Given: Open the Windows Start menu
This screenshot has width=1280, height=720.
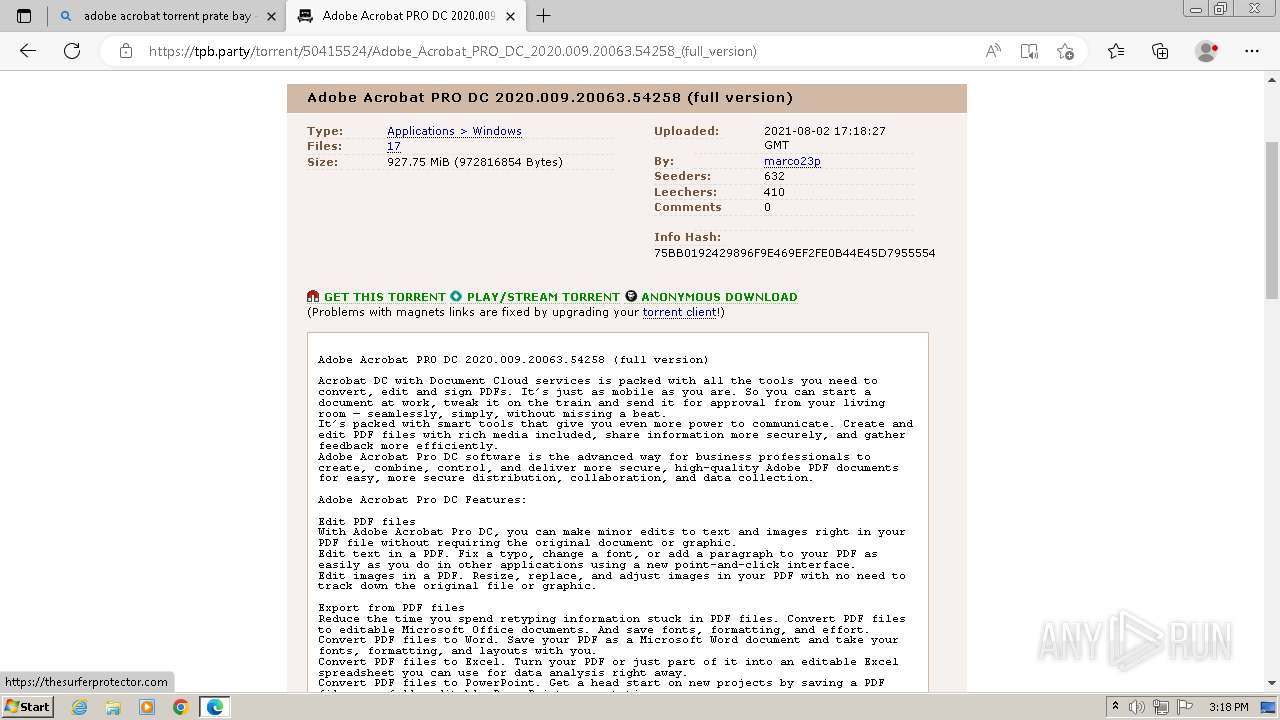Looking at the screenshot, I should click(28, 707).
